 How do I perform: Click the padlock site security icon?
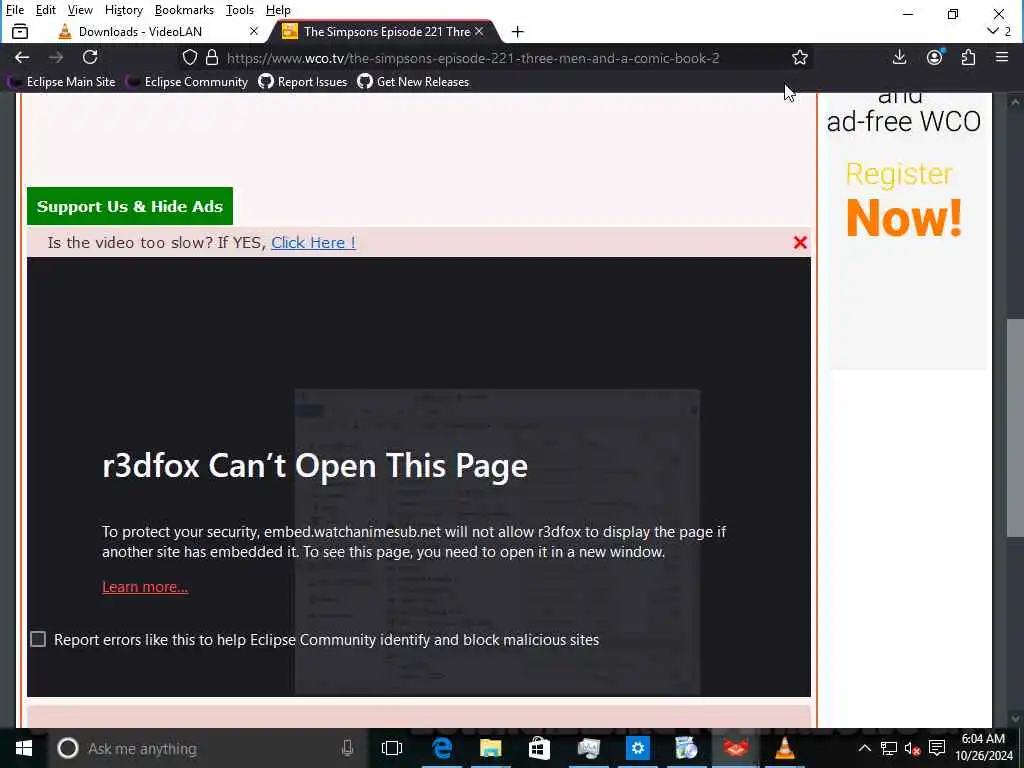pos(212,57)
